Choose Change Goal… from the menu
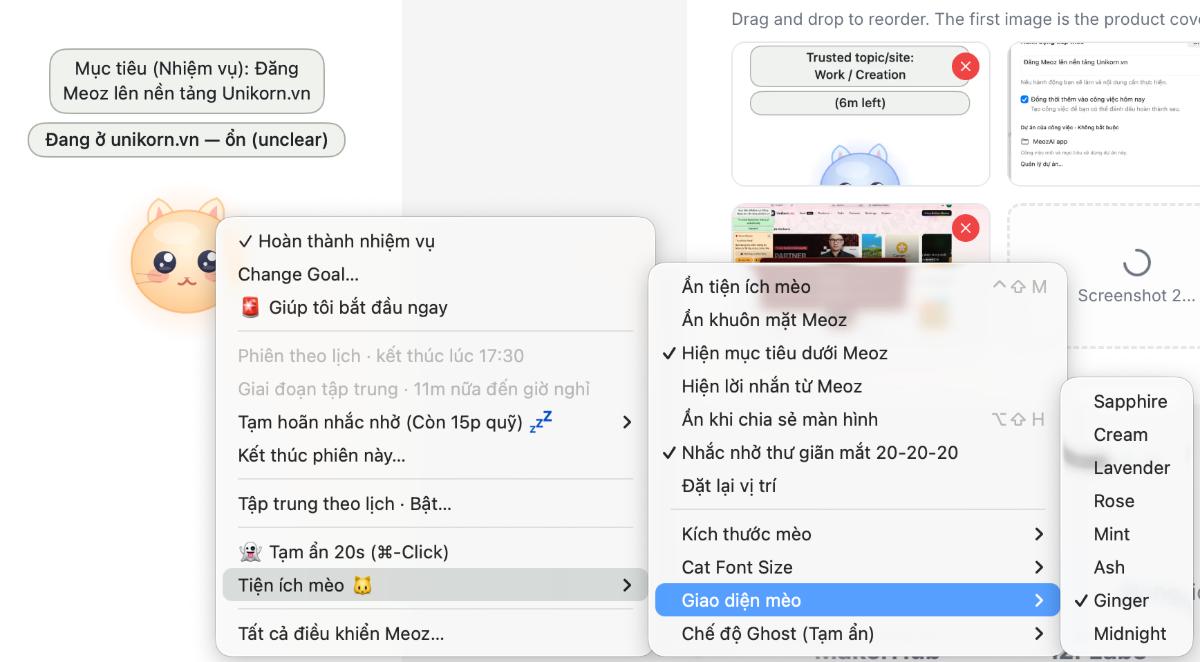Viewport: 1200px width, 662px height. coord(435,275)
